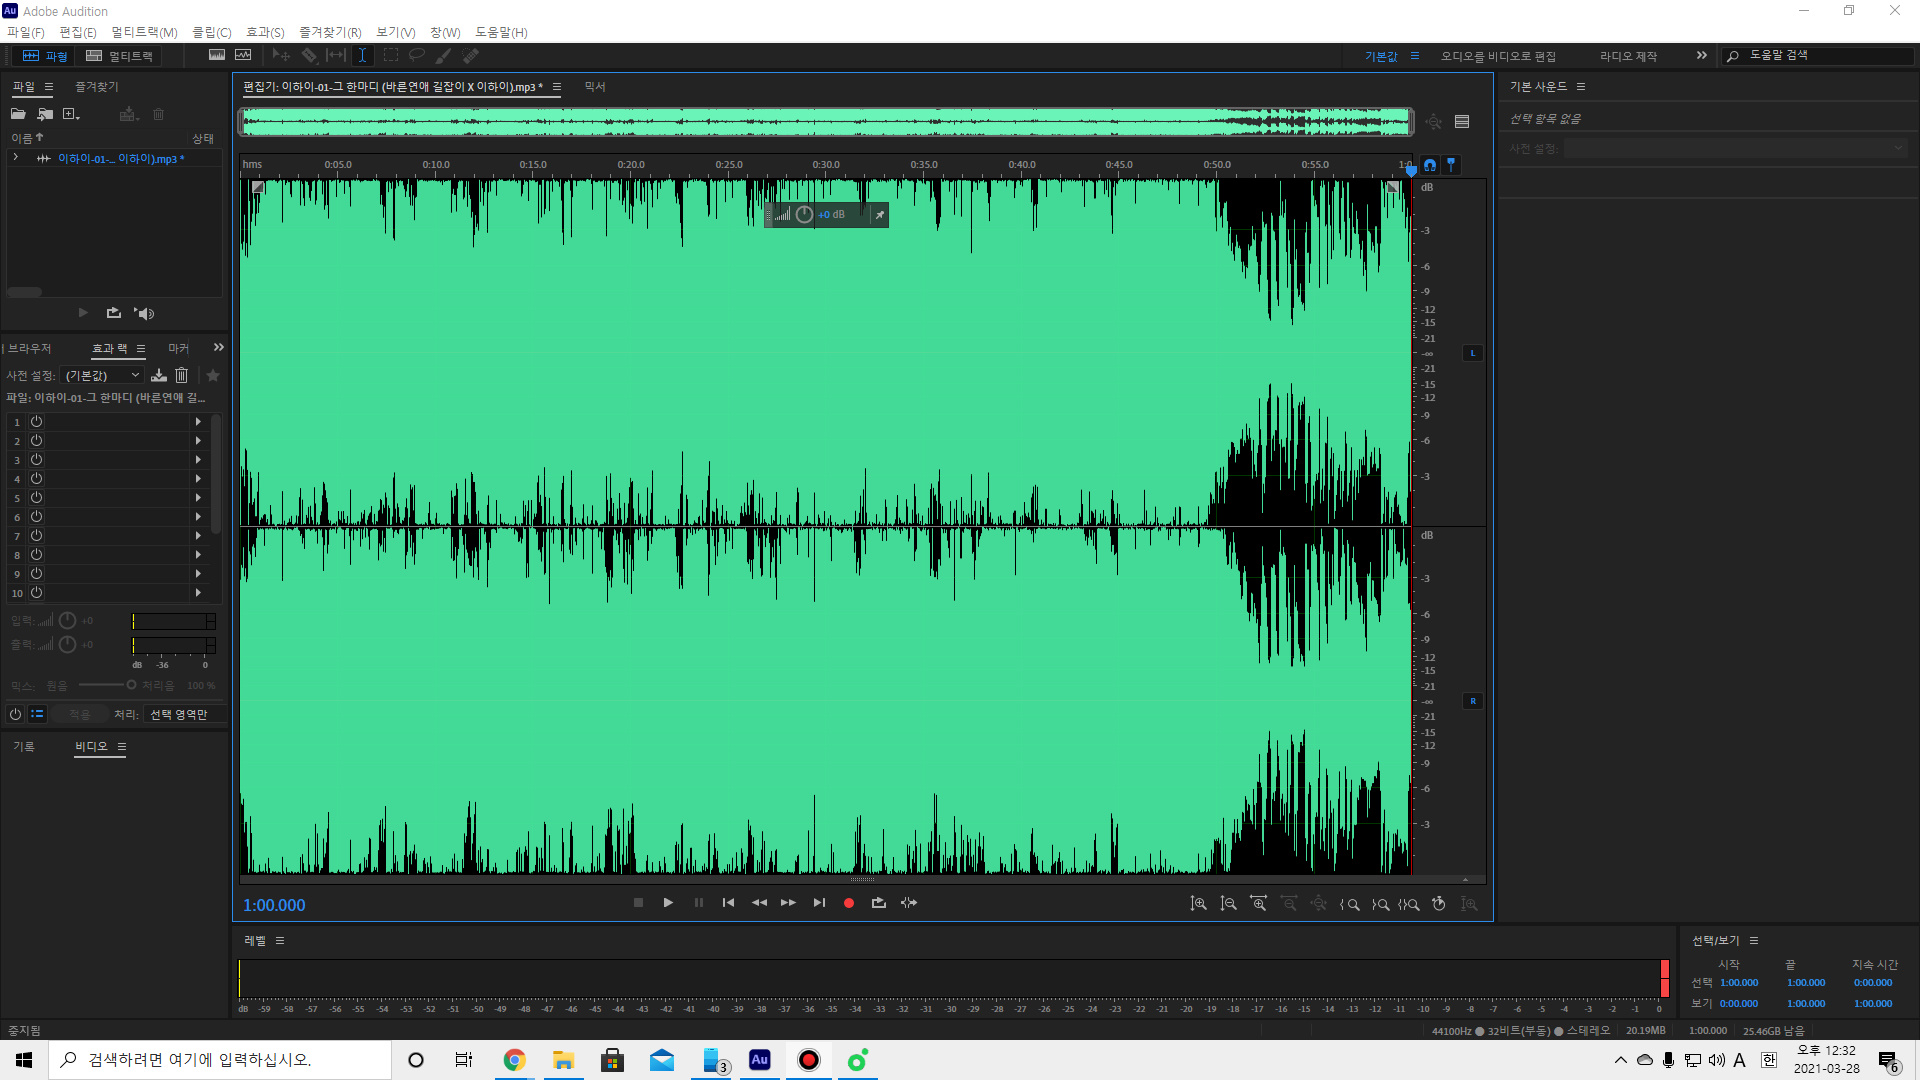Expand effect slot 3 arrow menu

coord(198,460)
